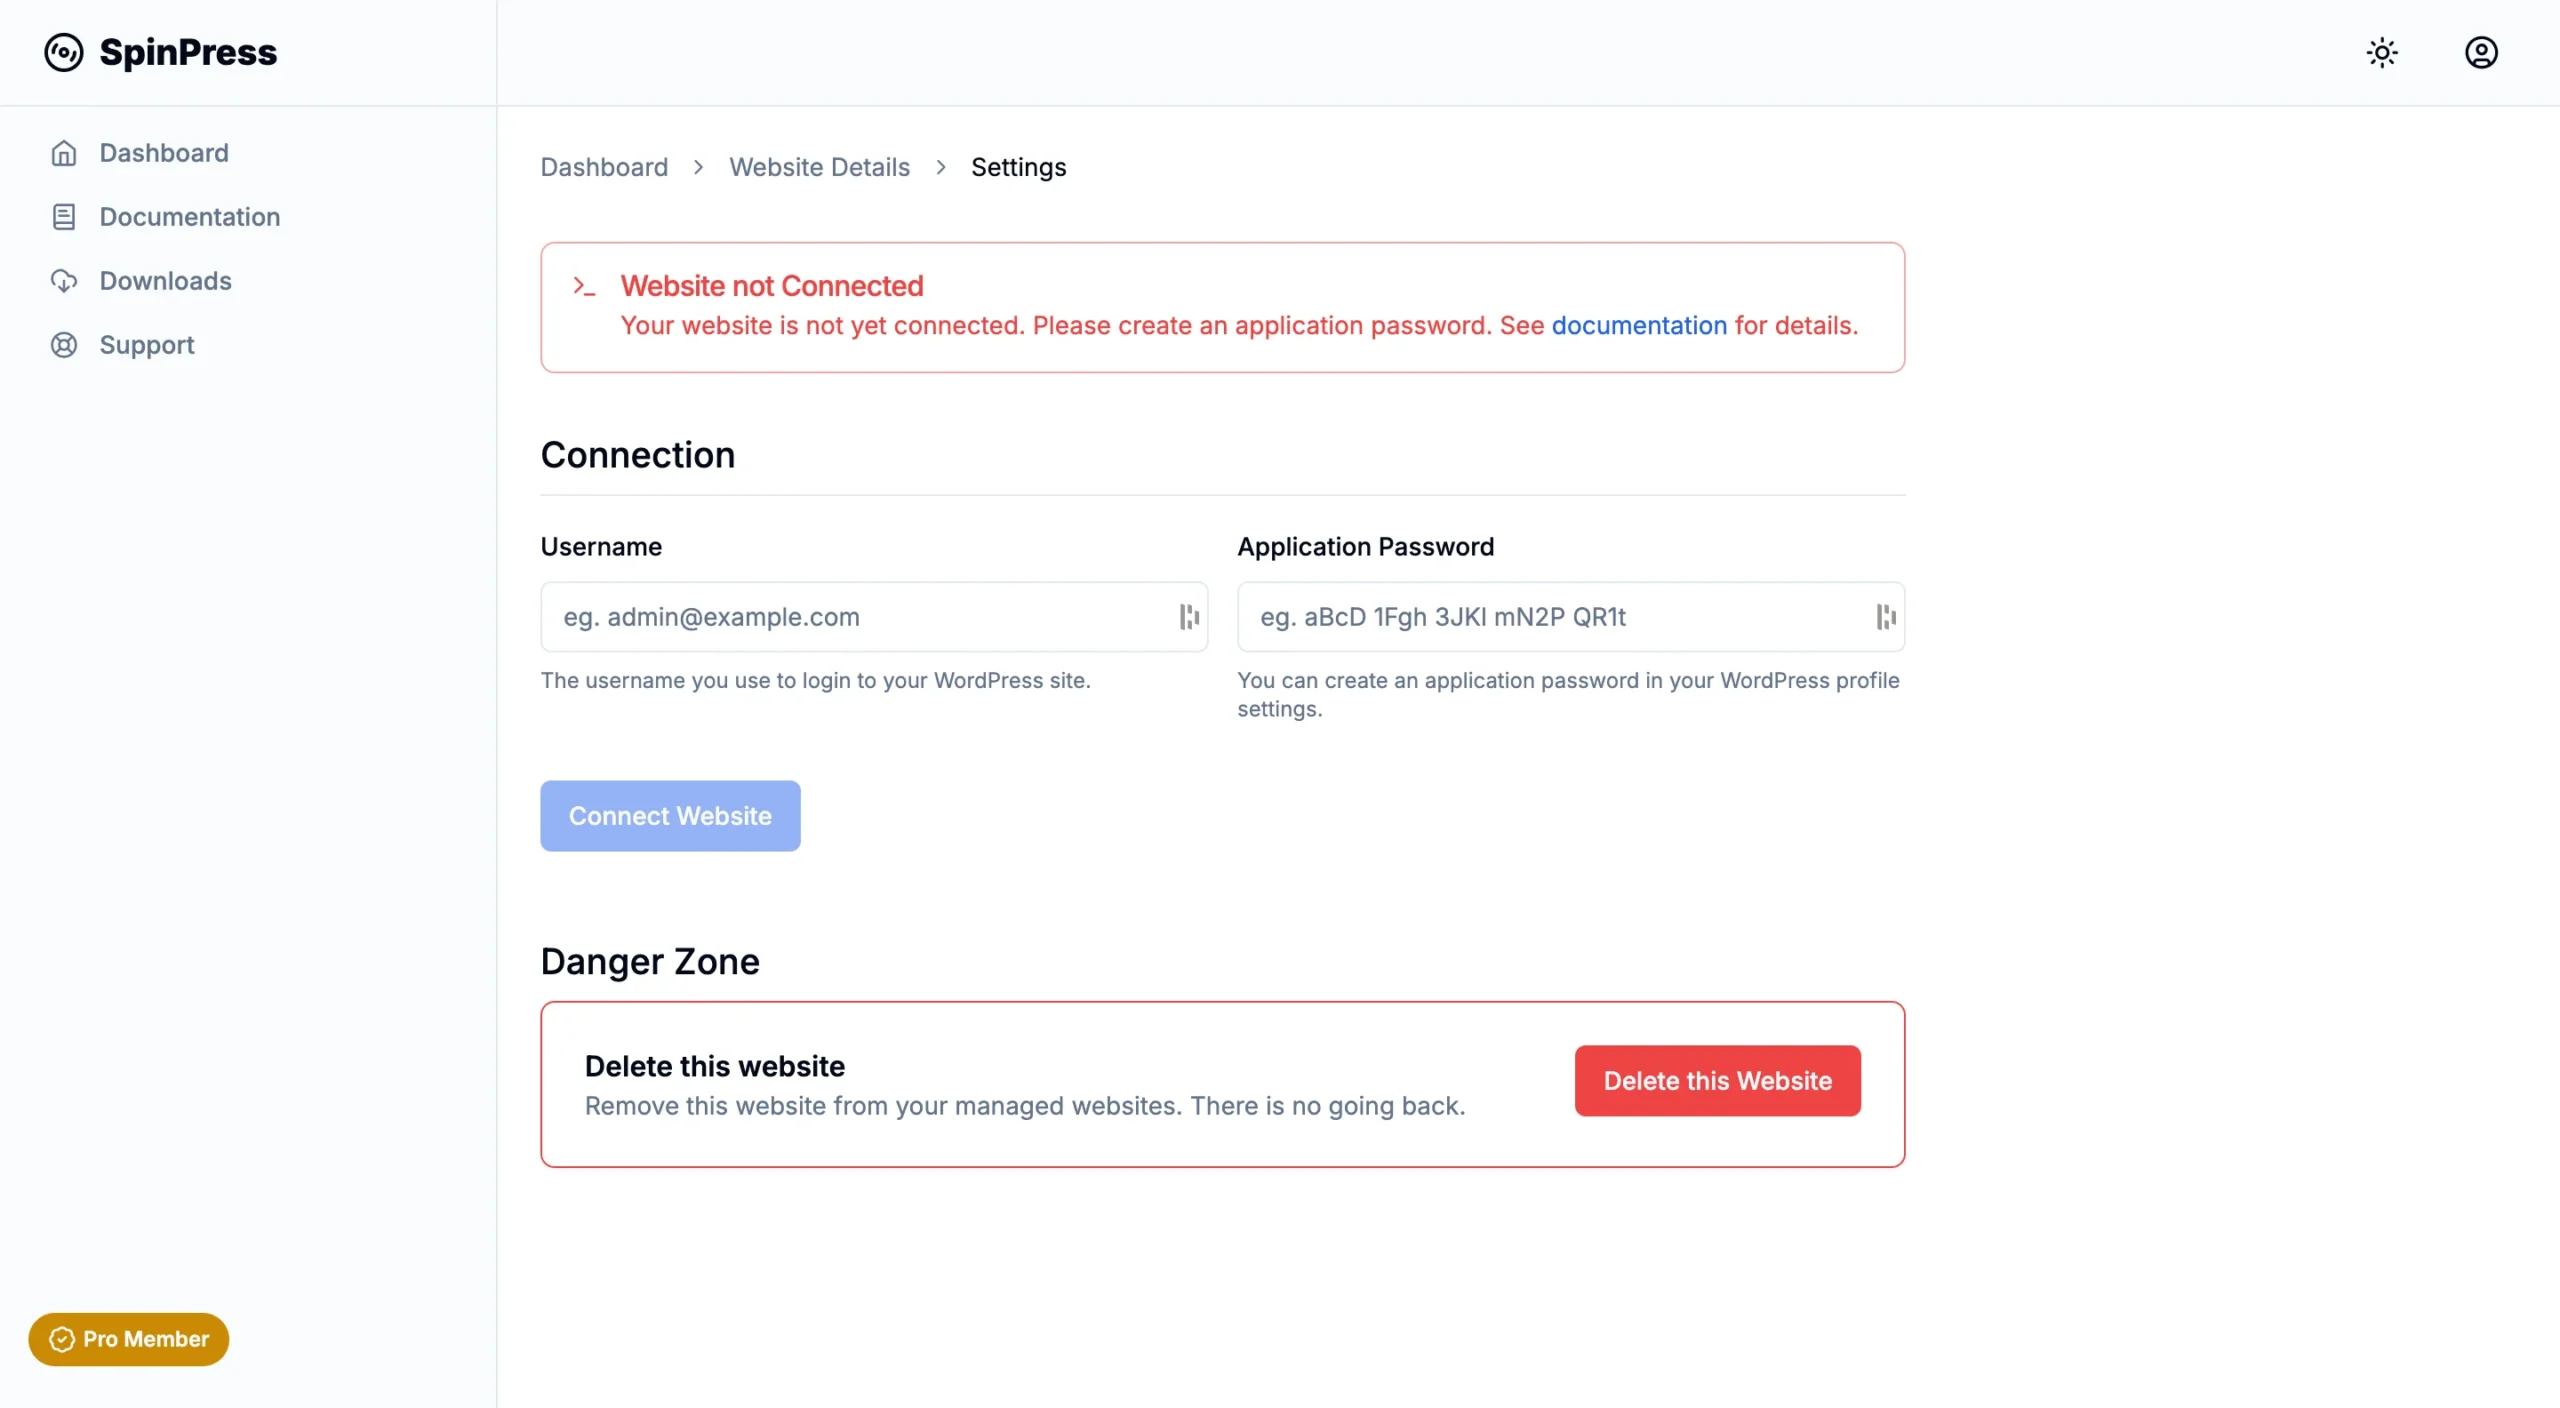The image size is (2560, 1408).
Task: Open Website Details from the breadcrumb
Action: point(820,167)
